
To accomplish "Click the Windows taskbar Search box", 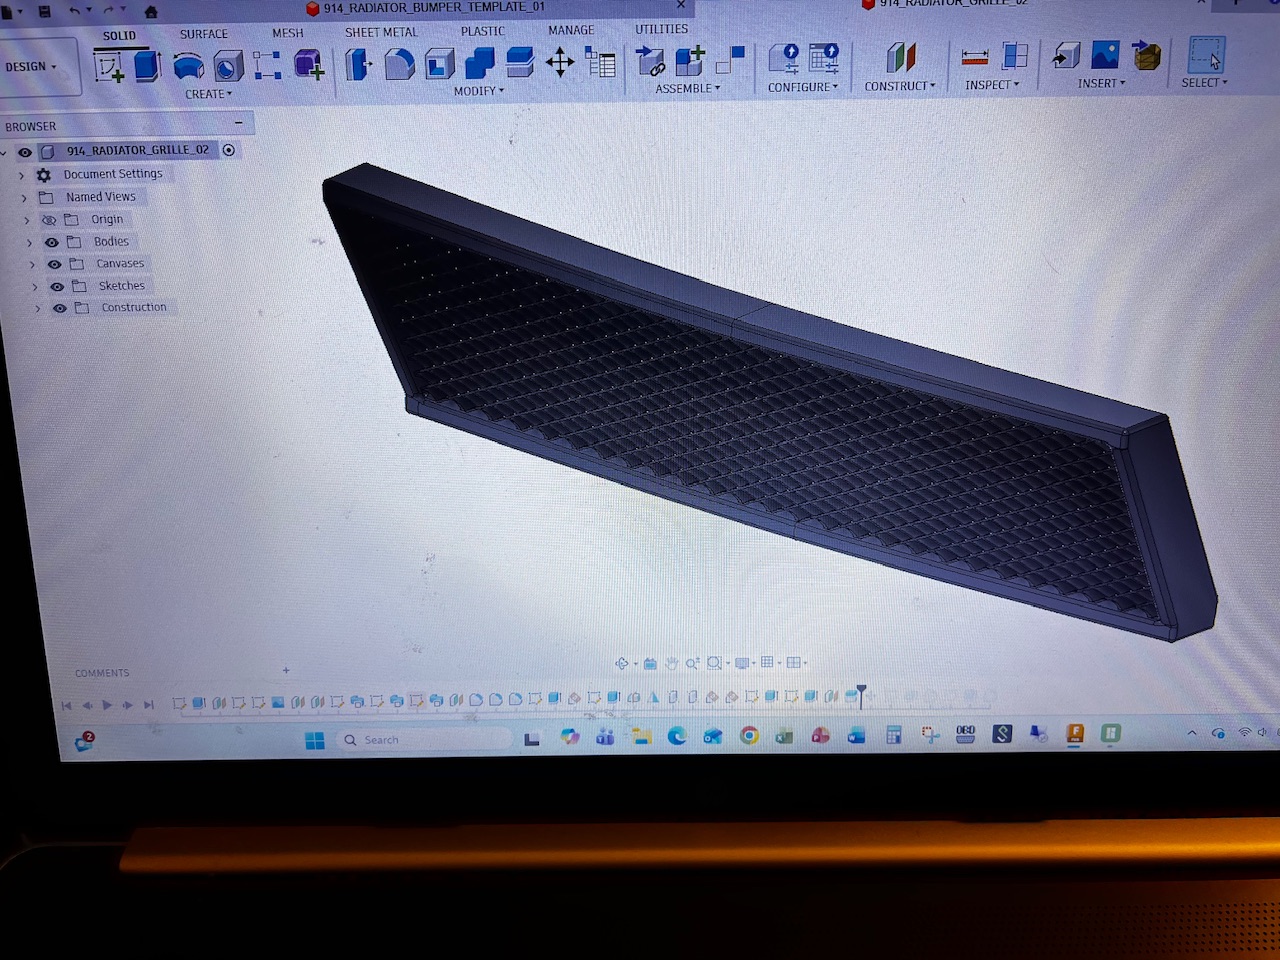I will tap(425, 740).
